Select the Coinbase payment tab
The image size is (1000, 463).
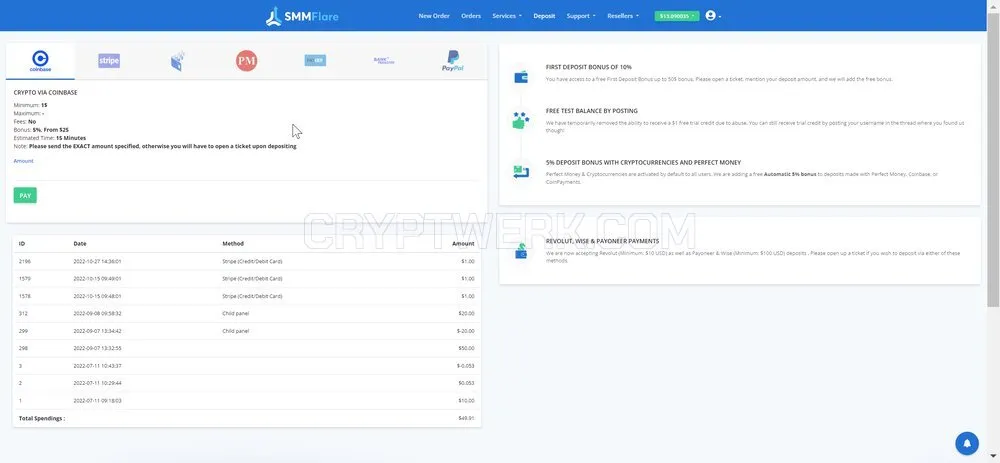pyautogui.click(x=40, y=61)
